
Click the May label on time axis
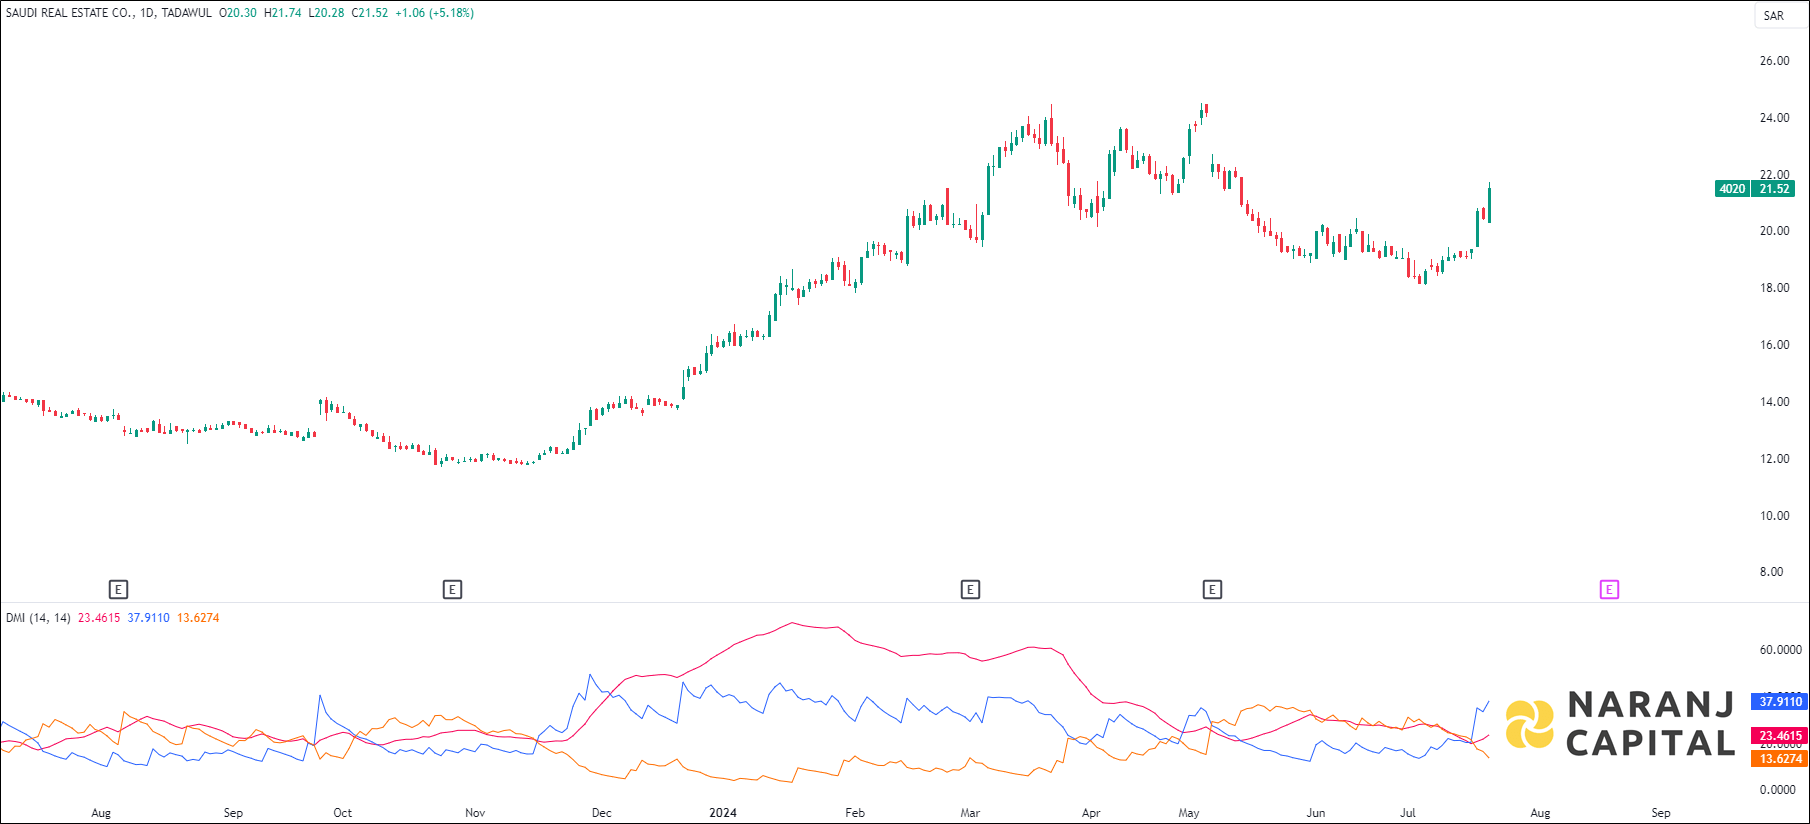click(x=1189, y=813)
